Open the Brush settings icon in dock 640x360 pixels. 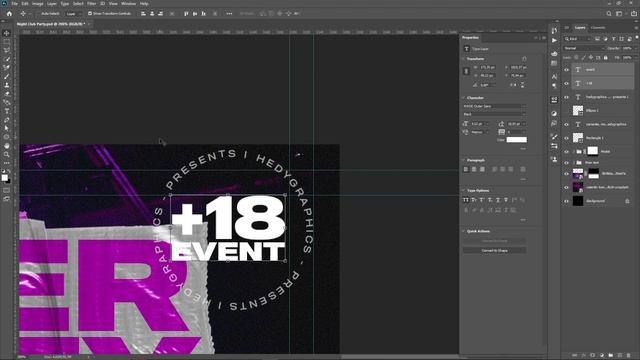click(554, 137)
